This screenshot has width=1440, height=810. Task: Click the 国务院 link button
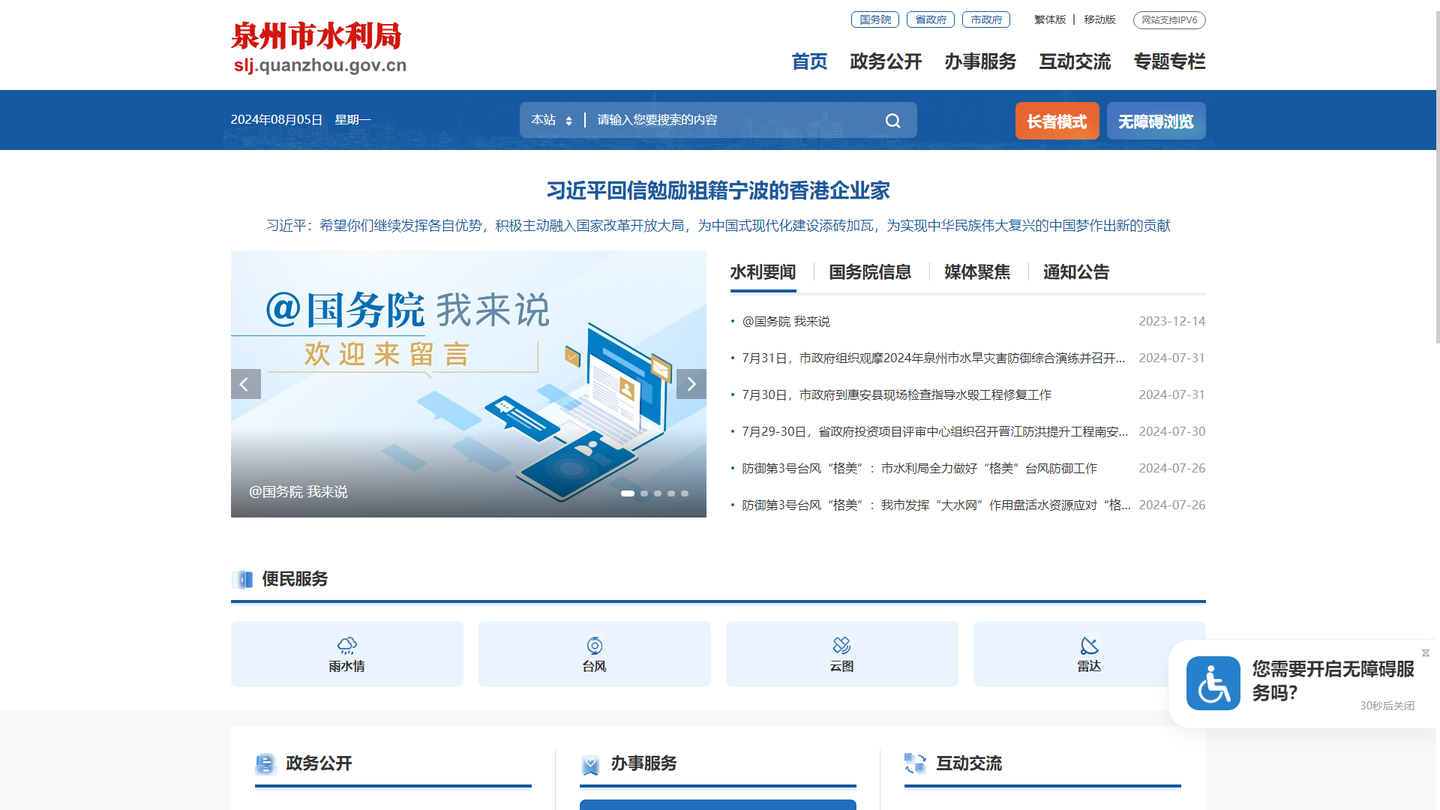click(x=875, y=20)
